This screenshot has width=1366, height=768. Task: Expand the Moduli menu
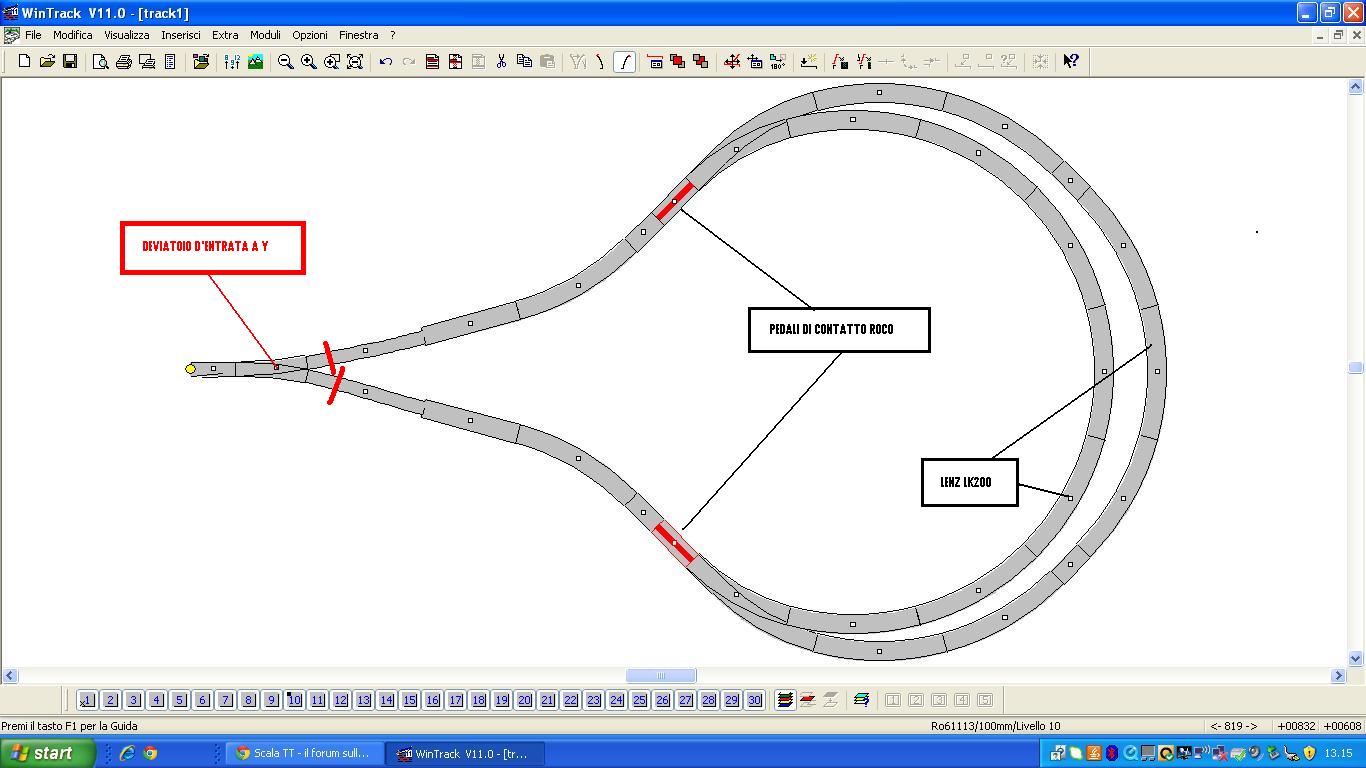pos(265,35)
